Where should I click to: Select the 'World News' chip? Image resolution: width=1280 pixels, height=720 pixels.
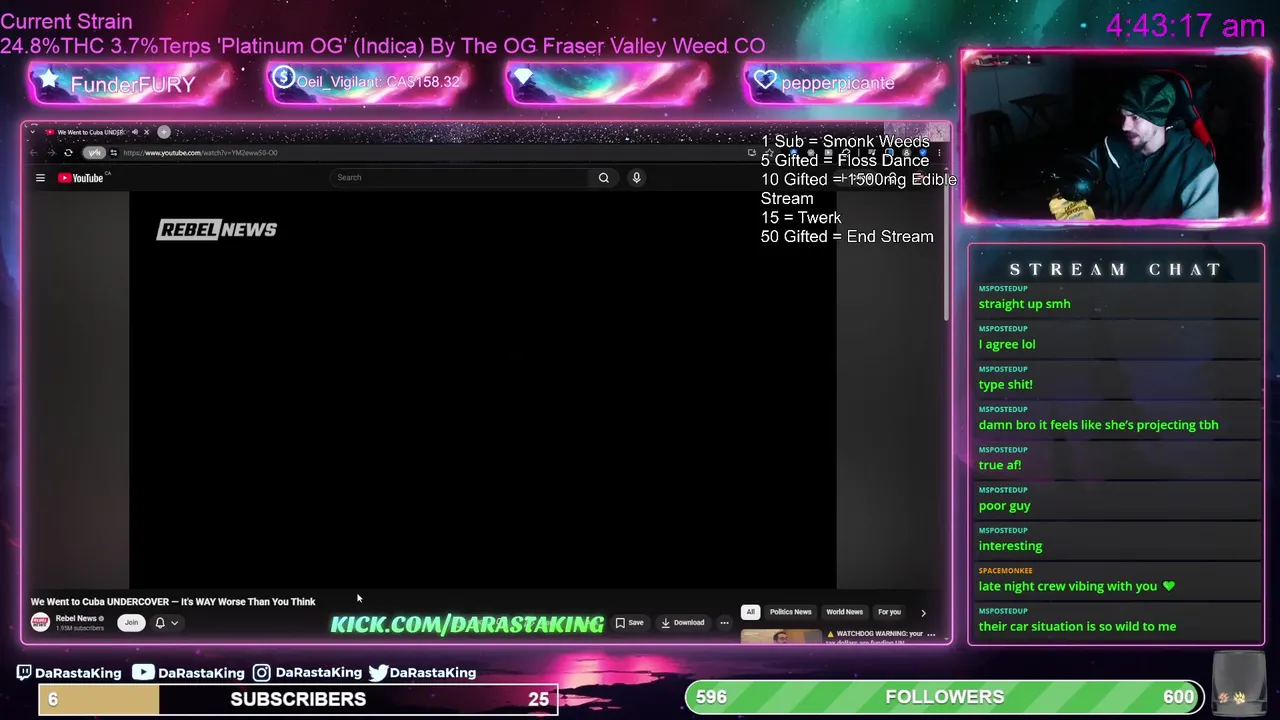point(844,612)
